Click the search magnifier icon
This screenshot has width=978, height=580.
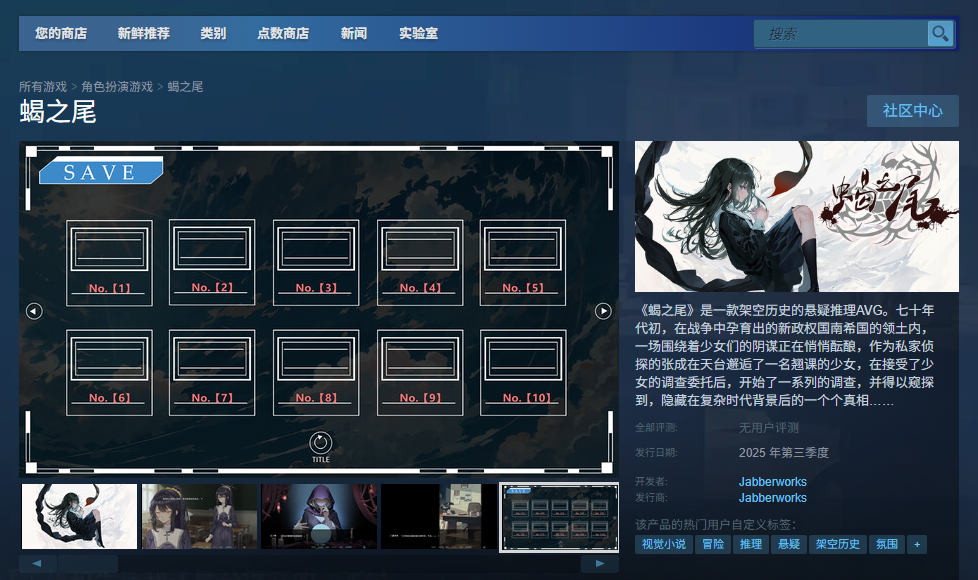point(939,33)
